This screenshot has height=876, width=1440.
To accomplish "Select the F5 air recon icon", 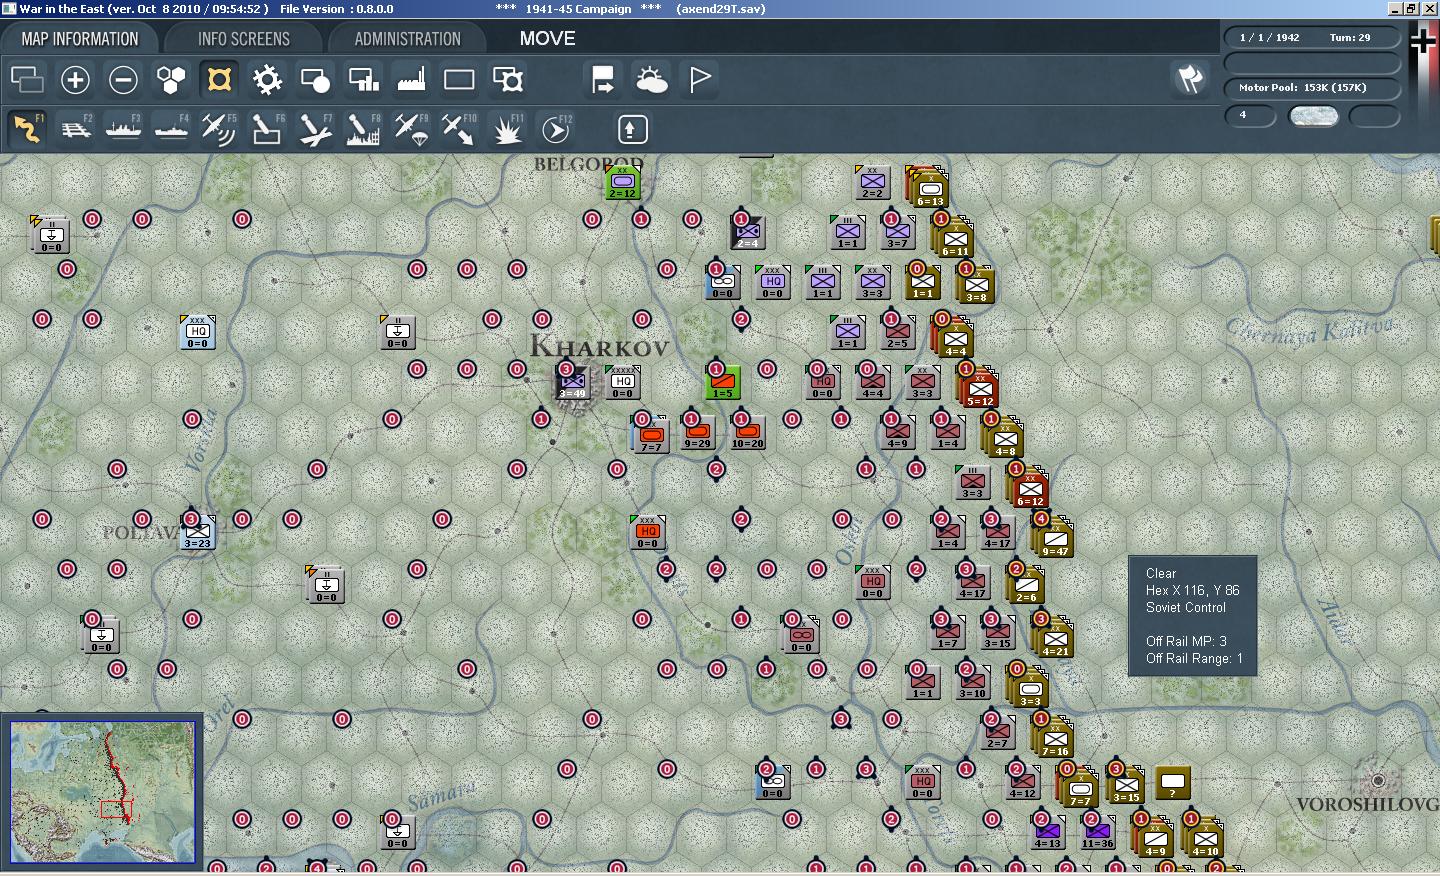I will pos(219,129).
